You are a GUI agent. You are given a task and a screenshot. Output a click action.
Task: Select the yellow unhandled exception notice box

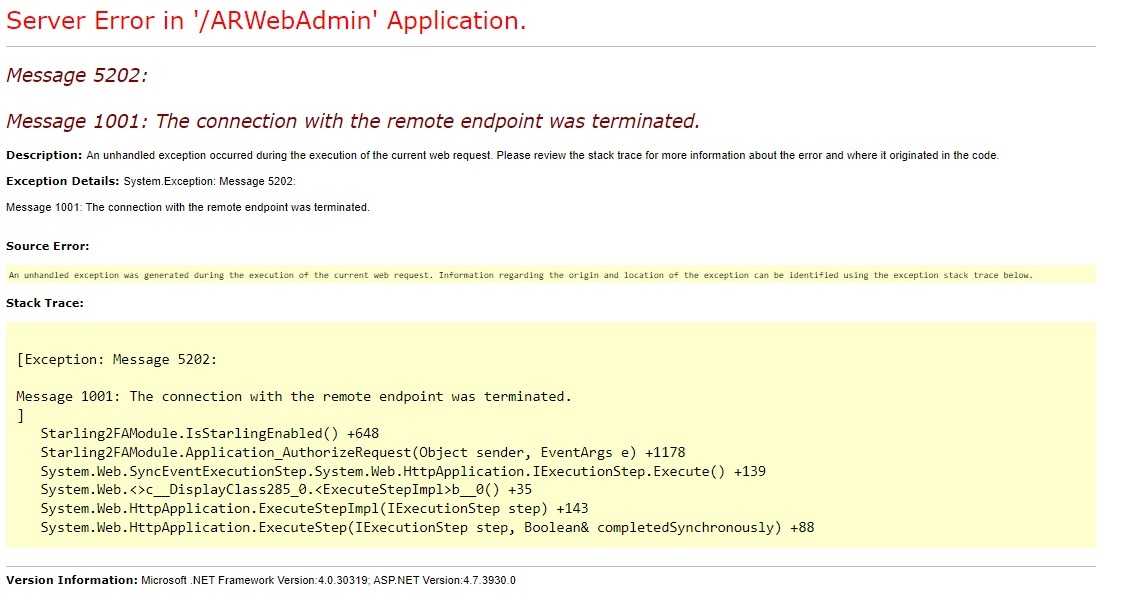point(520,274)
